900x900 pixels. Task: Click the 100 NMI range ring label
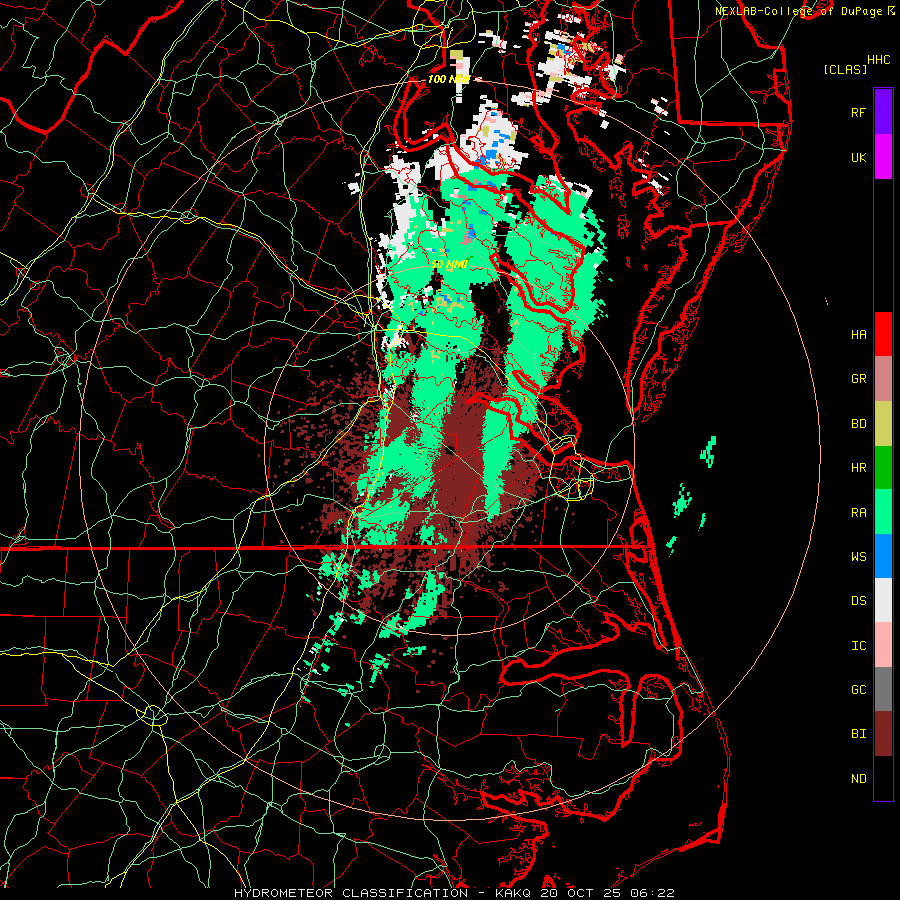448,79
